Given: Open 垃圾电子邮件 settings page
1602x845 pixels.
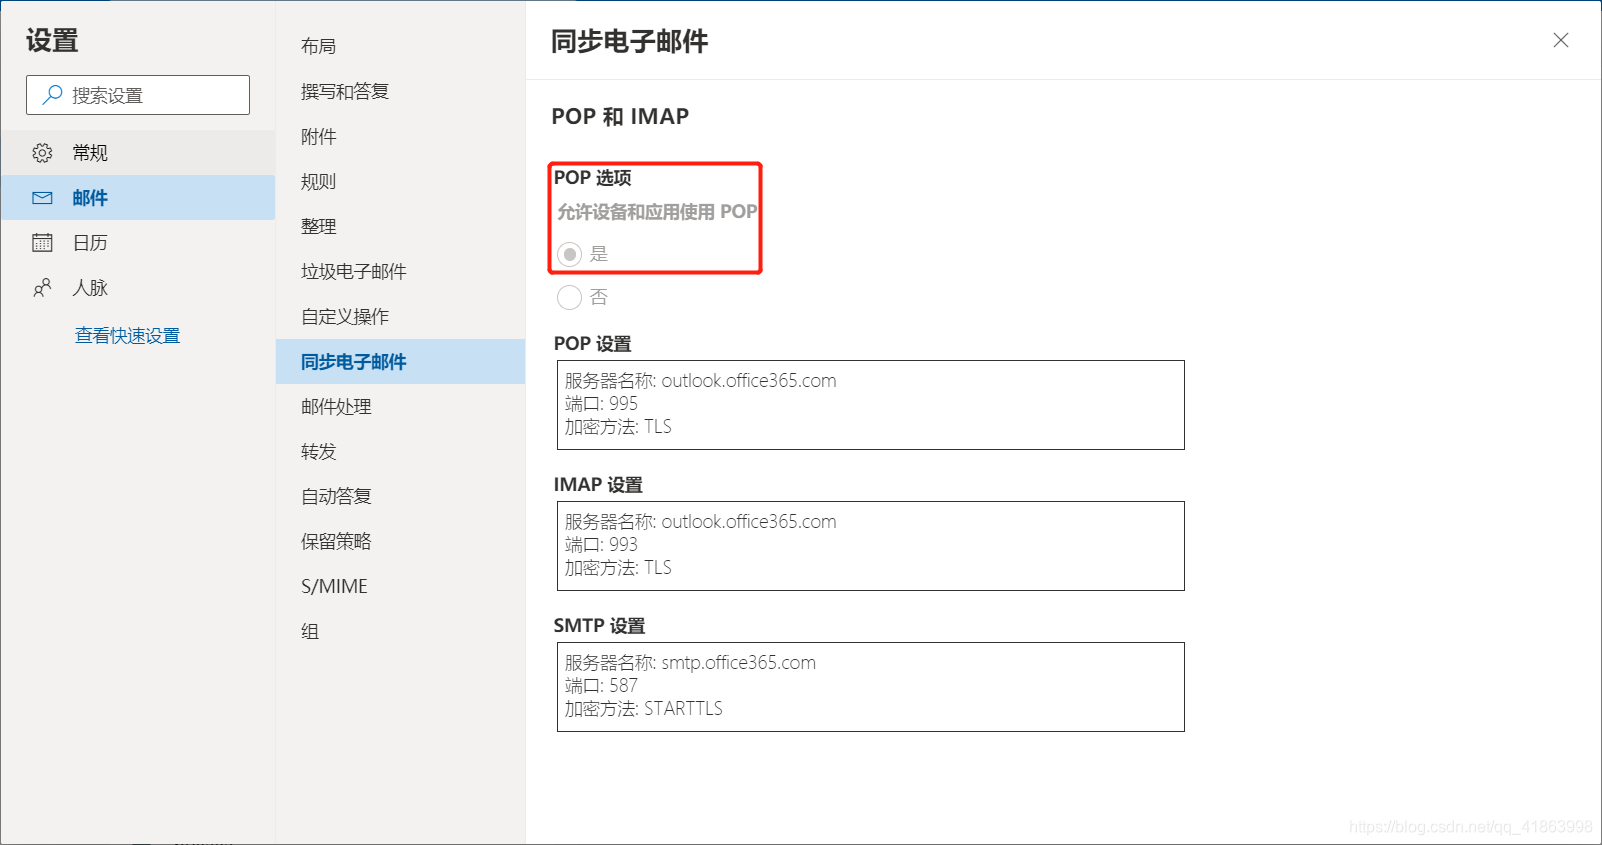Looking at the screenshot, I should click(x=400, y=271).
